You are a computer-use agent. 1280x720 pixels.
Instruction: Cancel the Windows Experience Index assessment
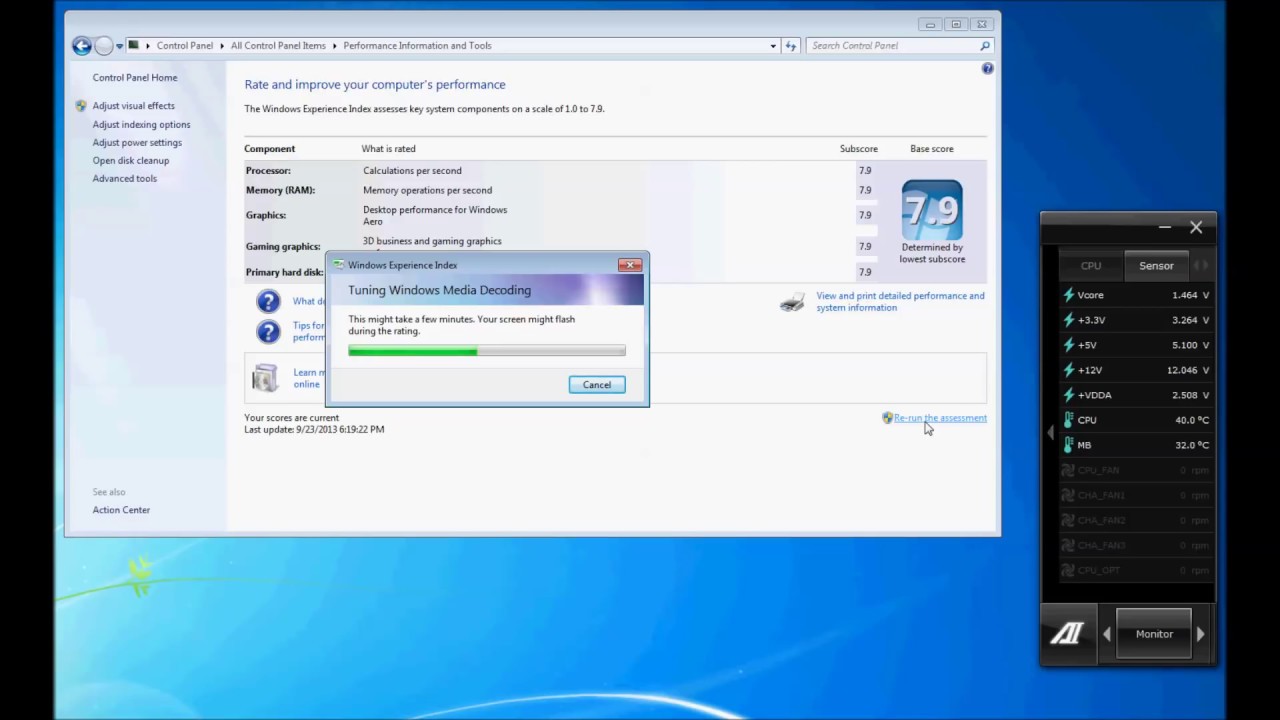coord(597,385)
